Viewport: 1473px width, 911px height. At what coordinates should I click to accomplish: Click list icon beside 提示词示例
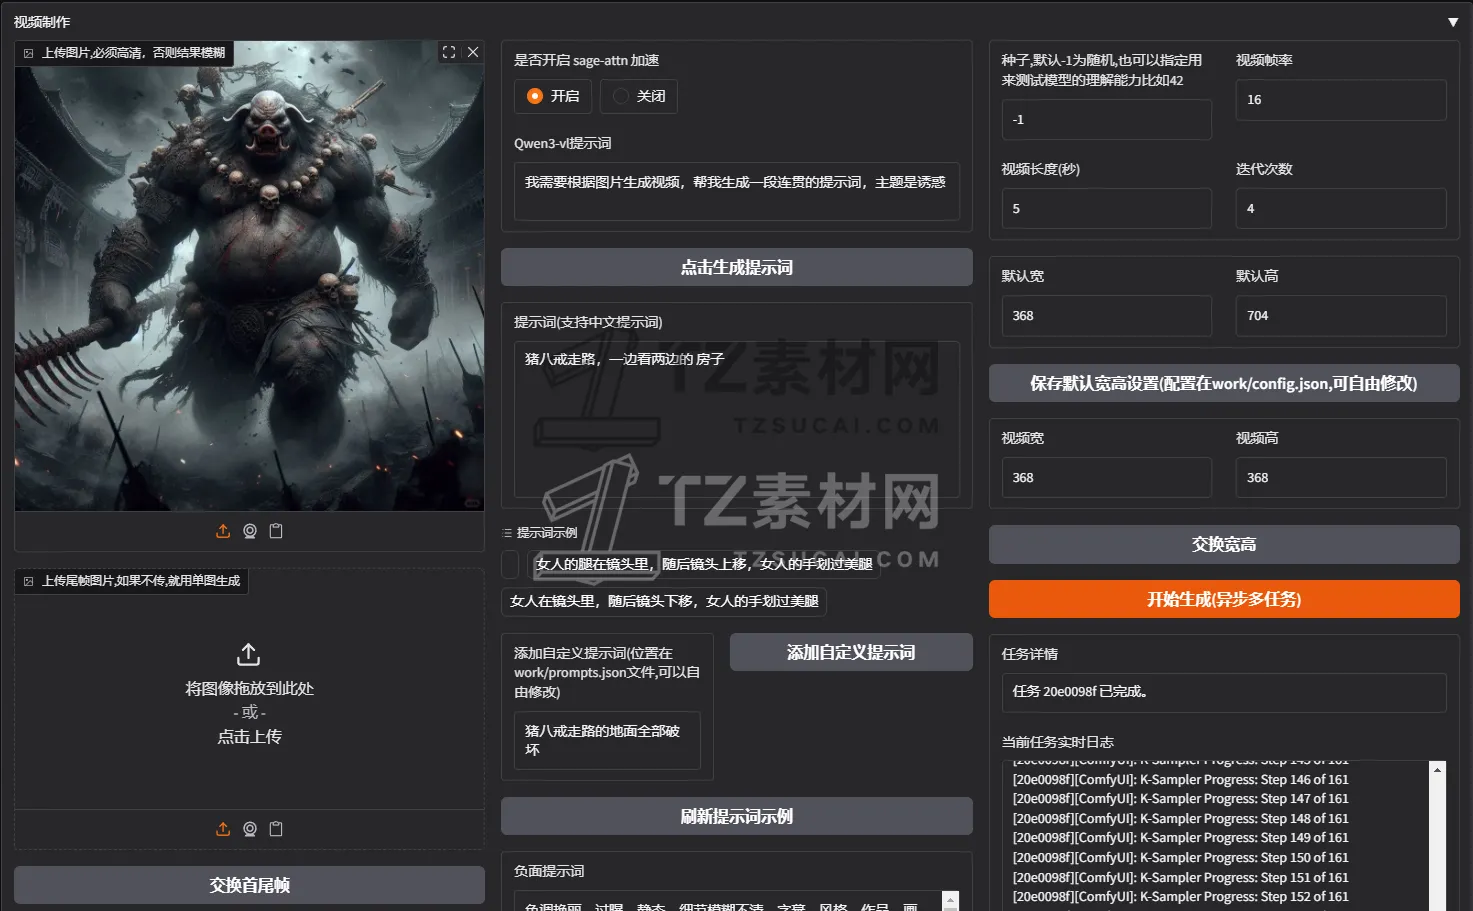[507, 533]
